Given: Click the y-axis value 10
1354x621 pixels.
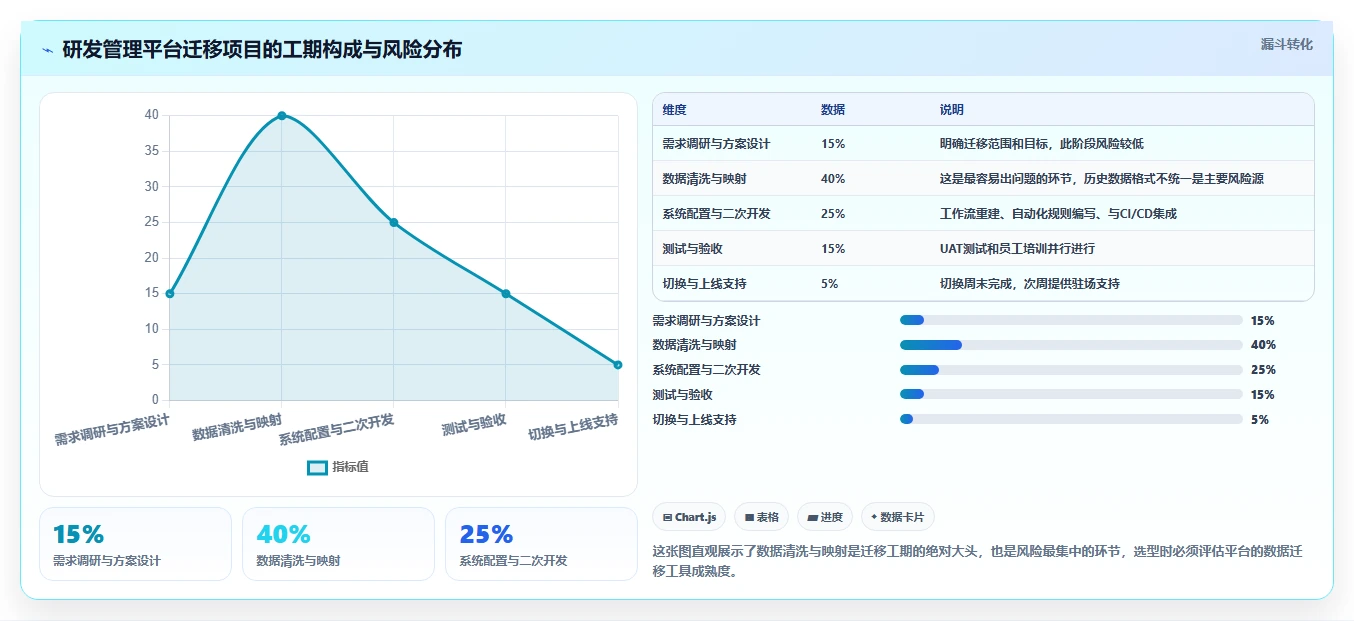Looking at the screenshot, I should click(x=151, y=329).
